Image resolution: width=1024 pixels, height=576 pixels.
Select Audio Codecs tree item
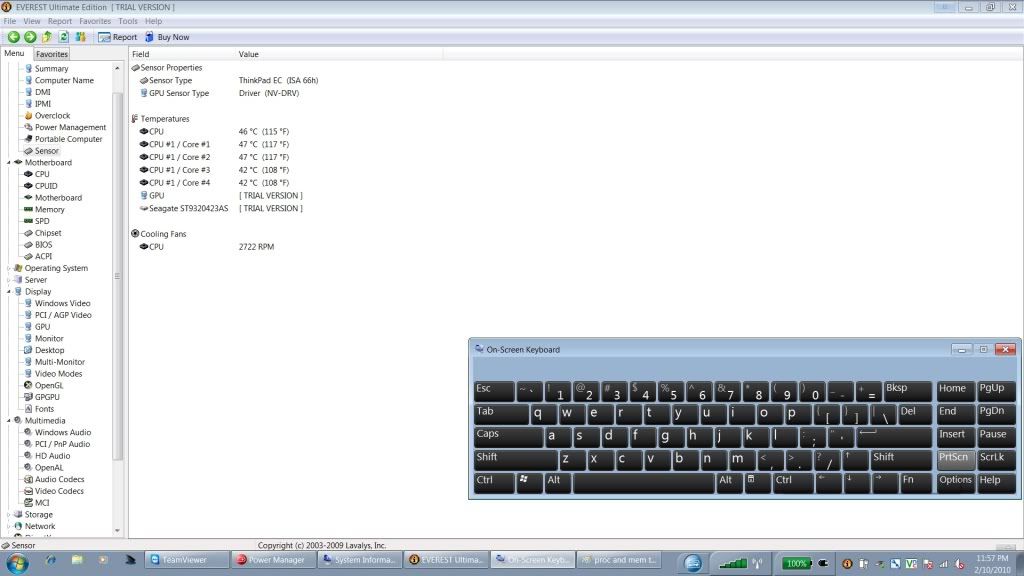[59, 479]
